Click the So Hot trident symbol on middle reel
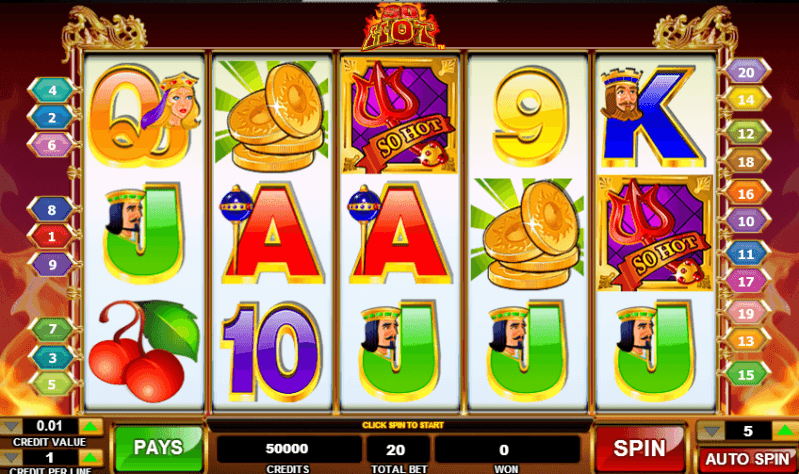This screenshot has width=799, height=474. coord(400,116)
